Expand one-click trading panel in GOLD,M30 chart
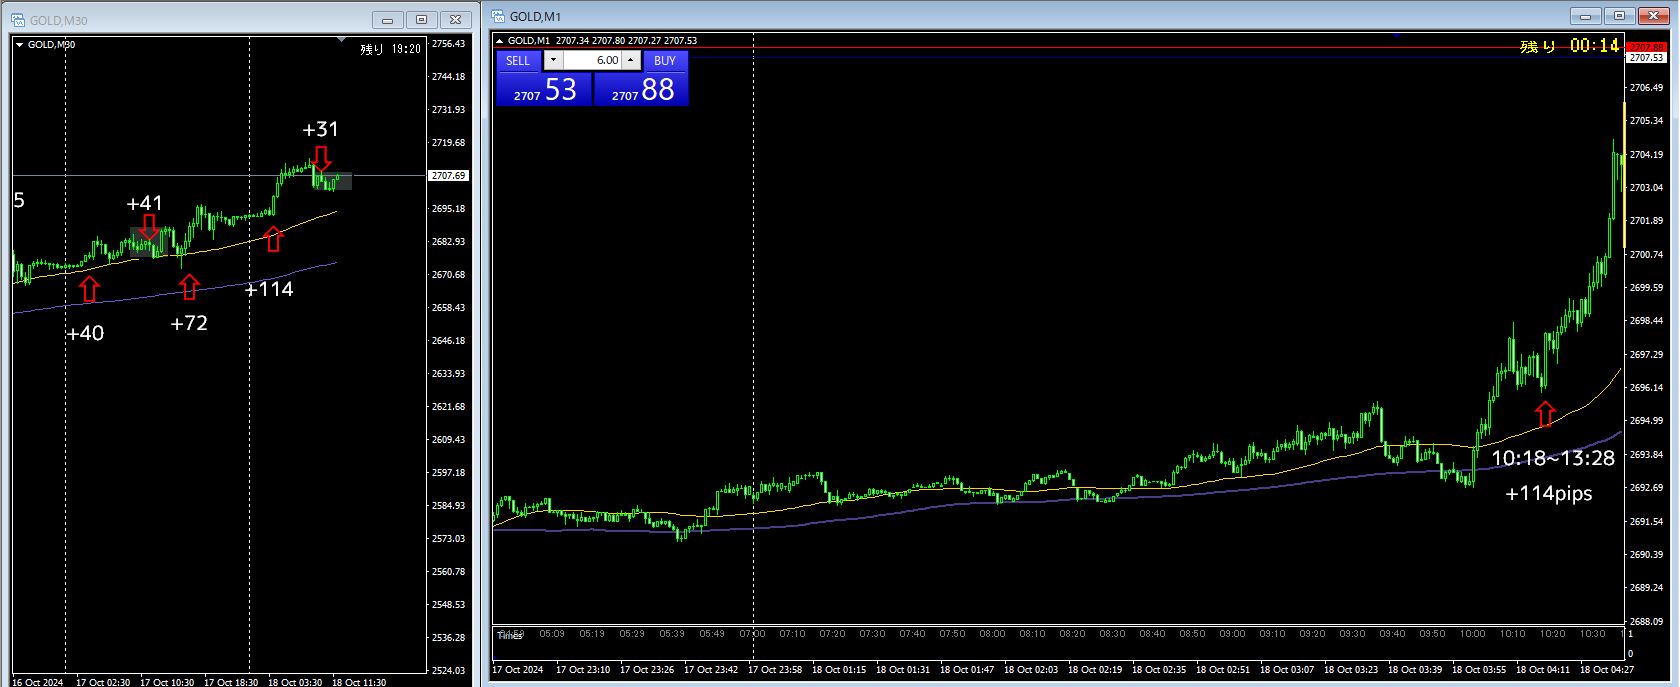Viewport: 1680px width, 687px height. point(19,45)
